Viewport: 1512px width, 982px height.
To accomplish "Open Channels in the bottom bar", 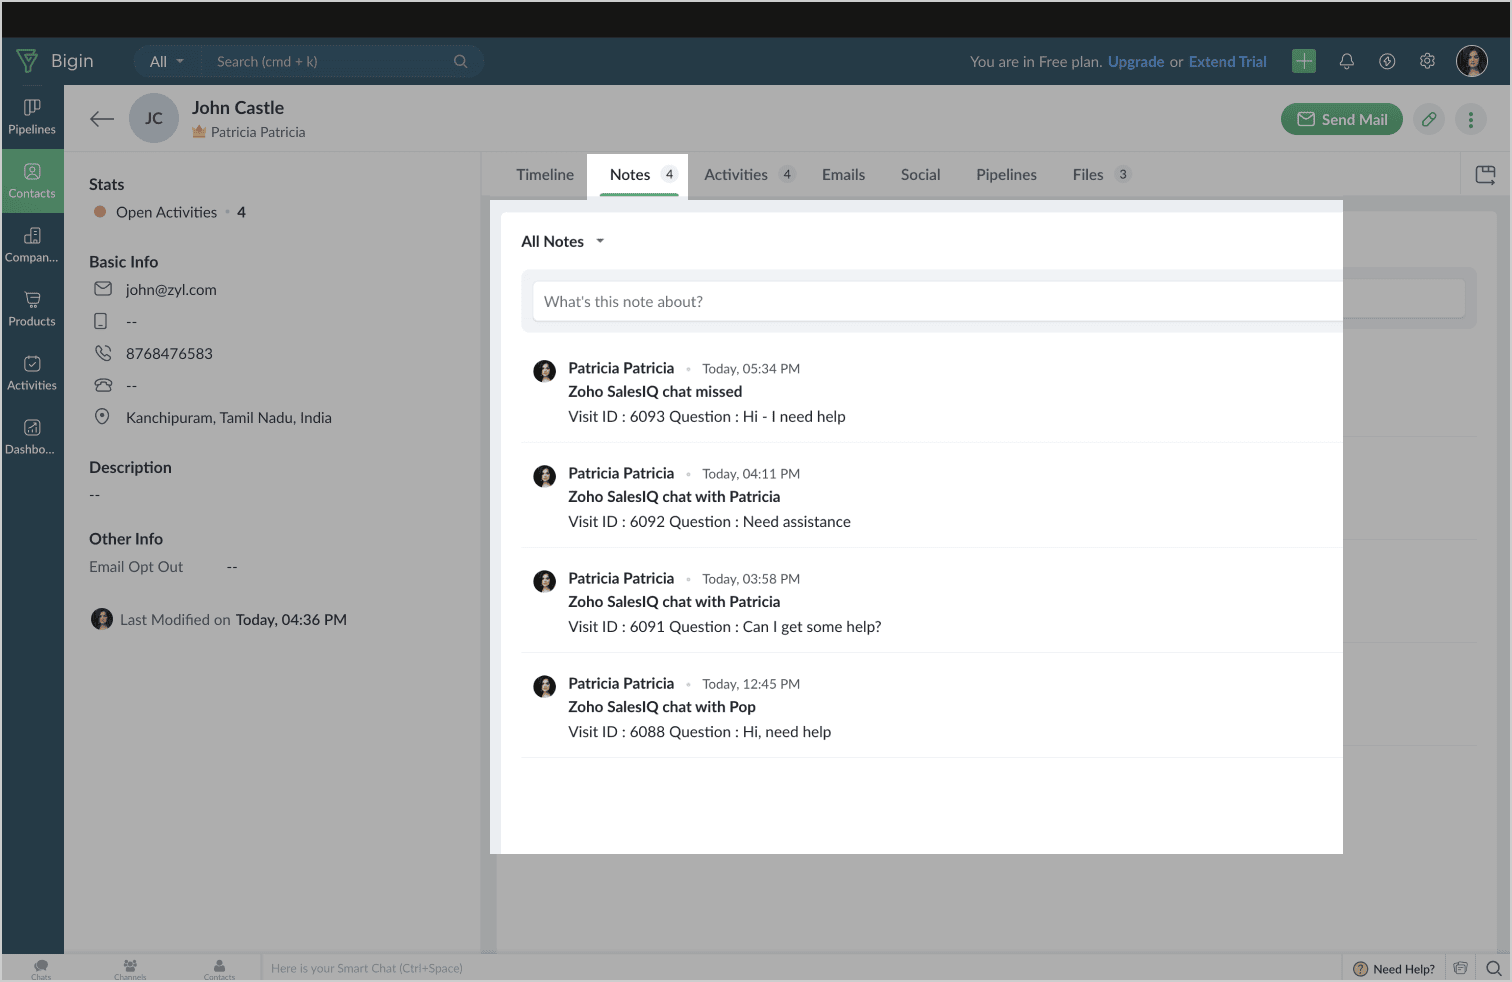I will tap(130, 968).
